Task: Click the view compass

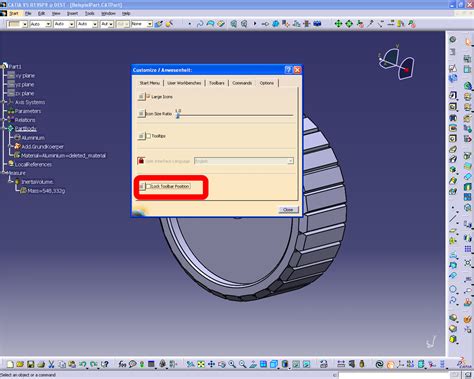Action: (x=397, y=63)
